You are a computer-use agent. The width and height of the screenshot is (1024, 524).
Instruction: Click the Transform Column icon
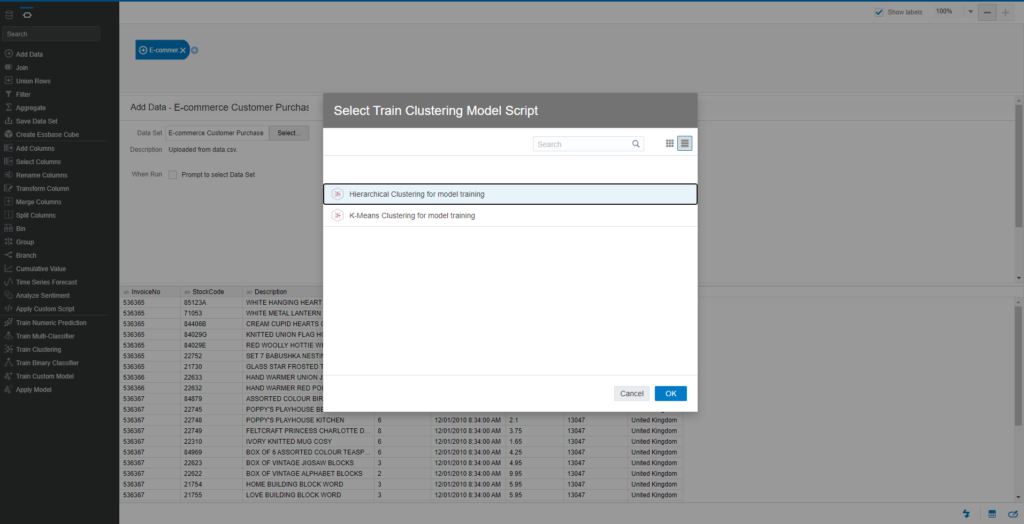[x=8, y=188]
